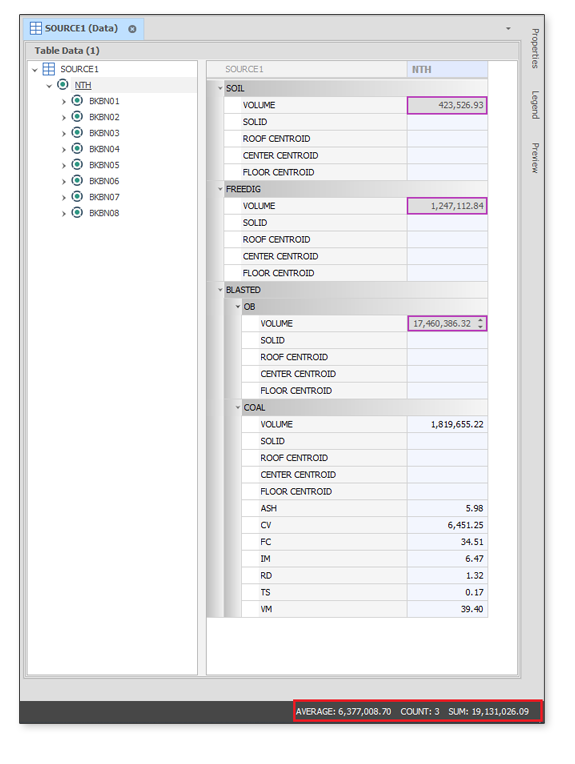Screen dimensions: 575x764
Task: Open the Legend side tab
Action: [x=535, y=105]
